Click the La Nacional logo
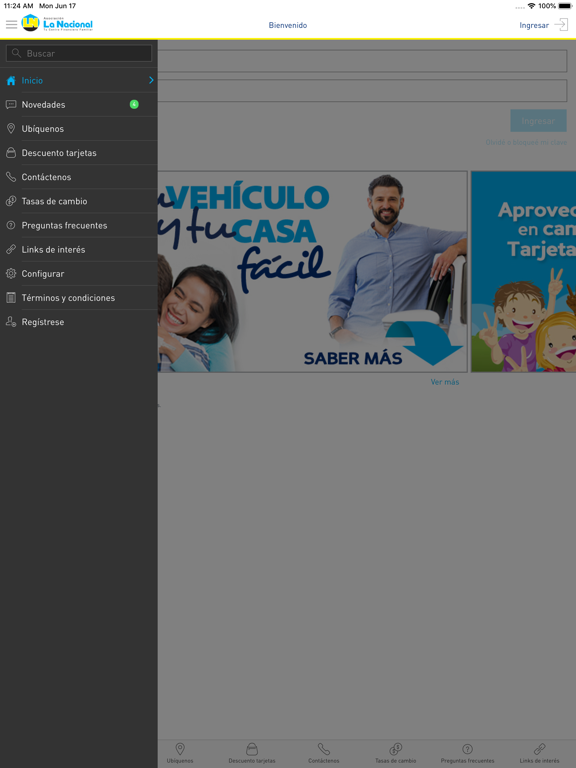Image resolution: width=576 pixels, height=768 pixels. click(57, 23)
